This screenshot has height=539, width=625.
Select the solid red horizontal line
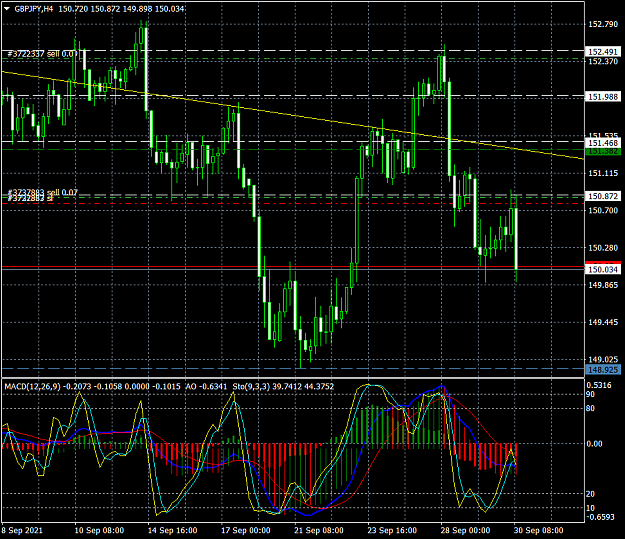(x=293, y=266)
